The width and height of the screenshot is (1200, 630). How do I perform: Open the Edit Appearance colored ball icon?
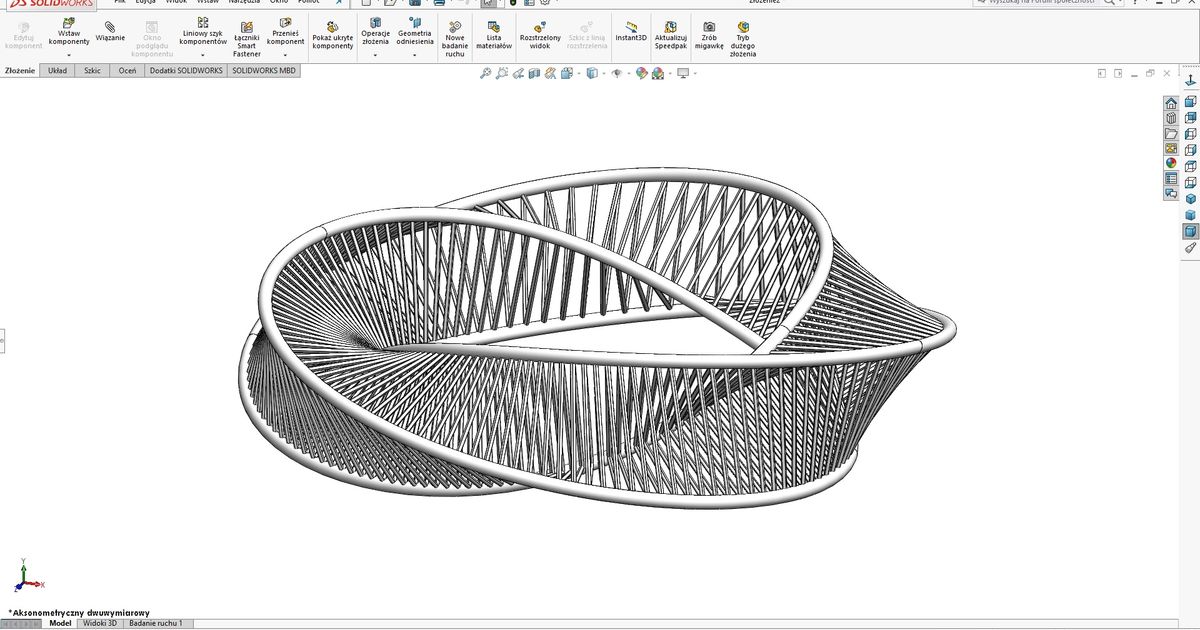coord(641,73)
